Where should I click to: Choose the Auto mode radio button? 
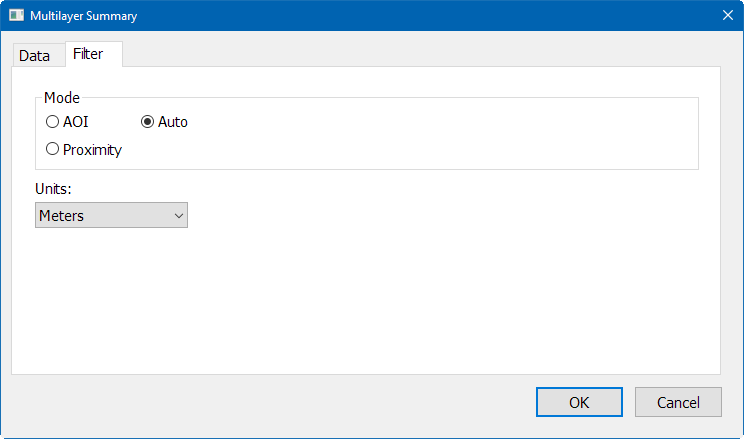(x=148, y=121)
